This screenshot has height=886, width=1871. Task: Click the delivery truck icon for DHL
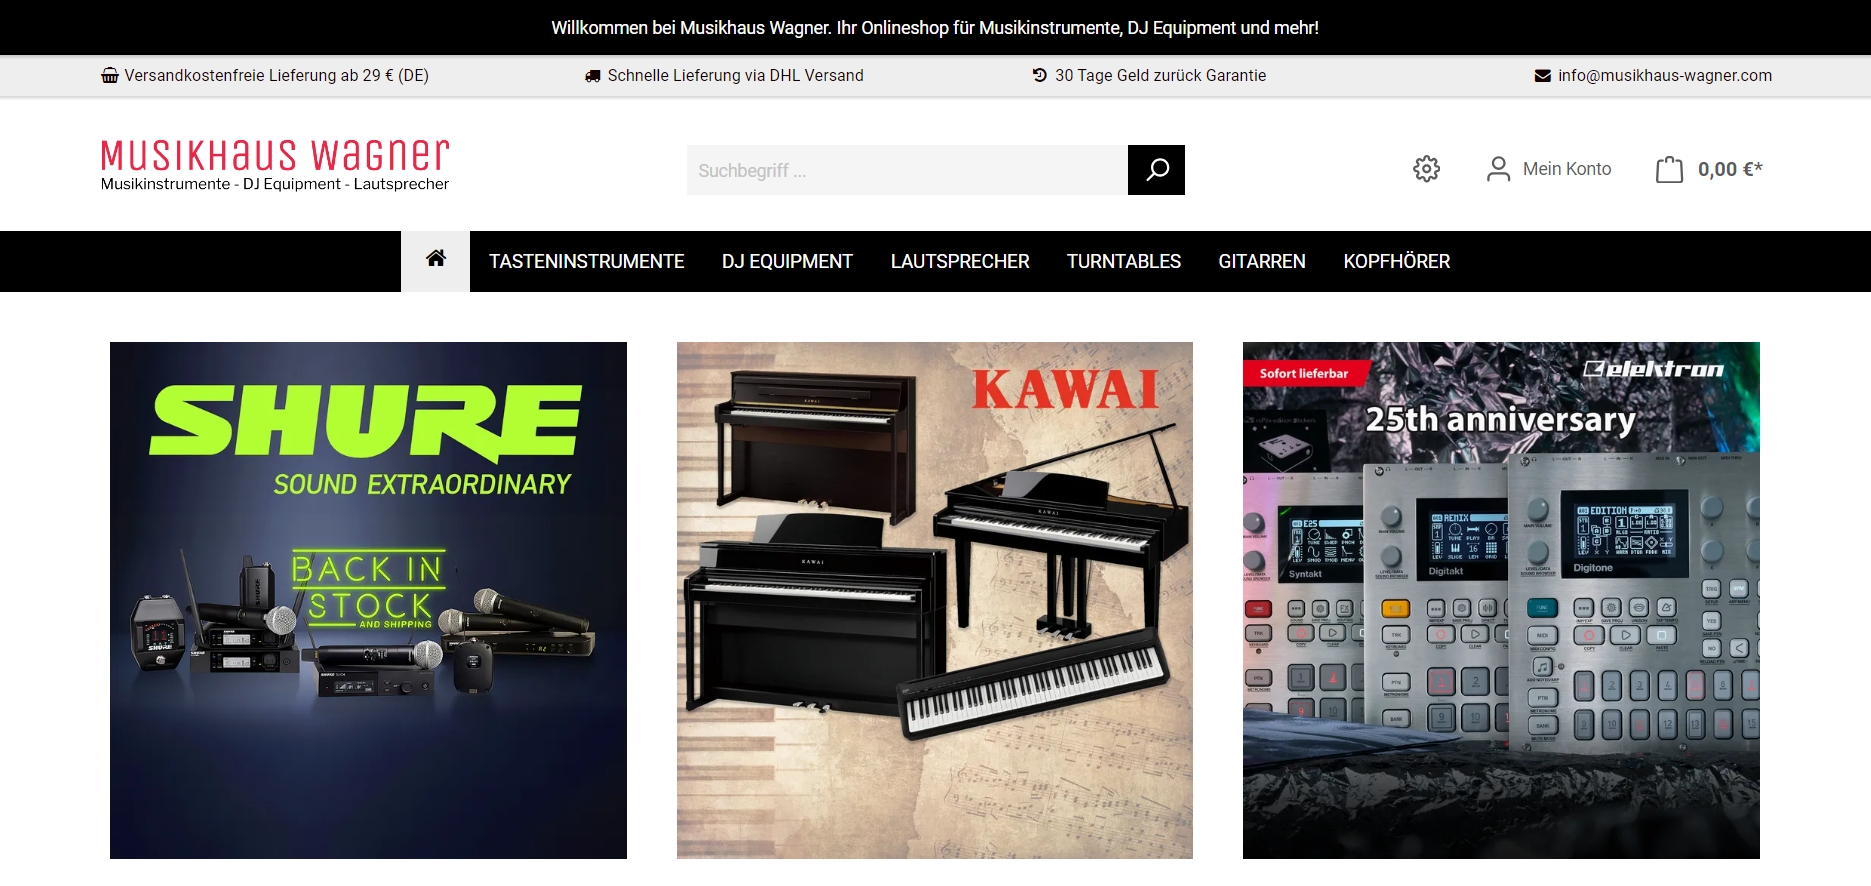[593, 76]
